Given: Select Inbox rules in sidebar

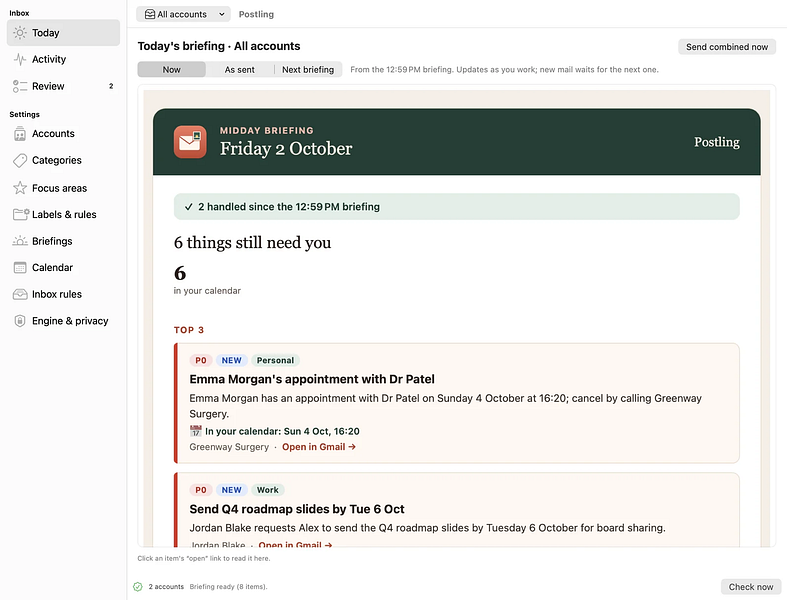Looking at the screenshot, I should (63, 294).
